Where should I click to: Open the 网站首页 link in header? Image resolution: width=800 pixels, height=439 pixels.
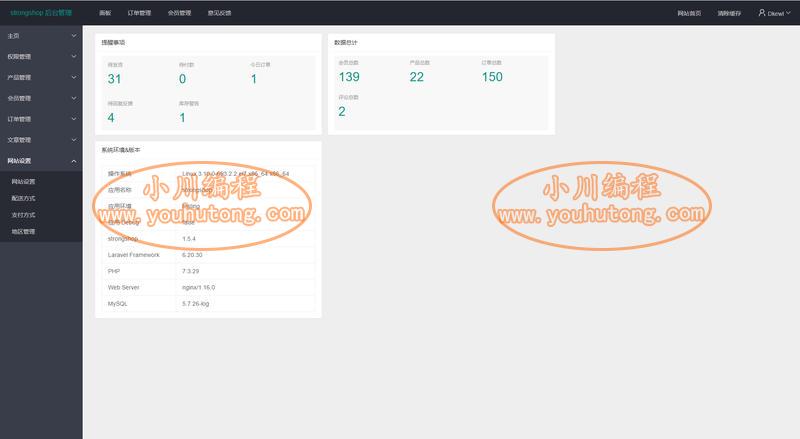tap(689, 13)
